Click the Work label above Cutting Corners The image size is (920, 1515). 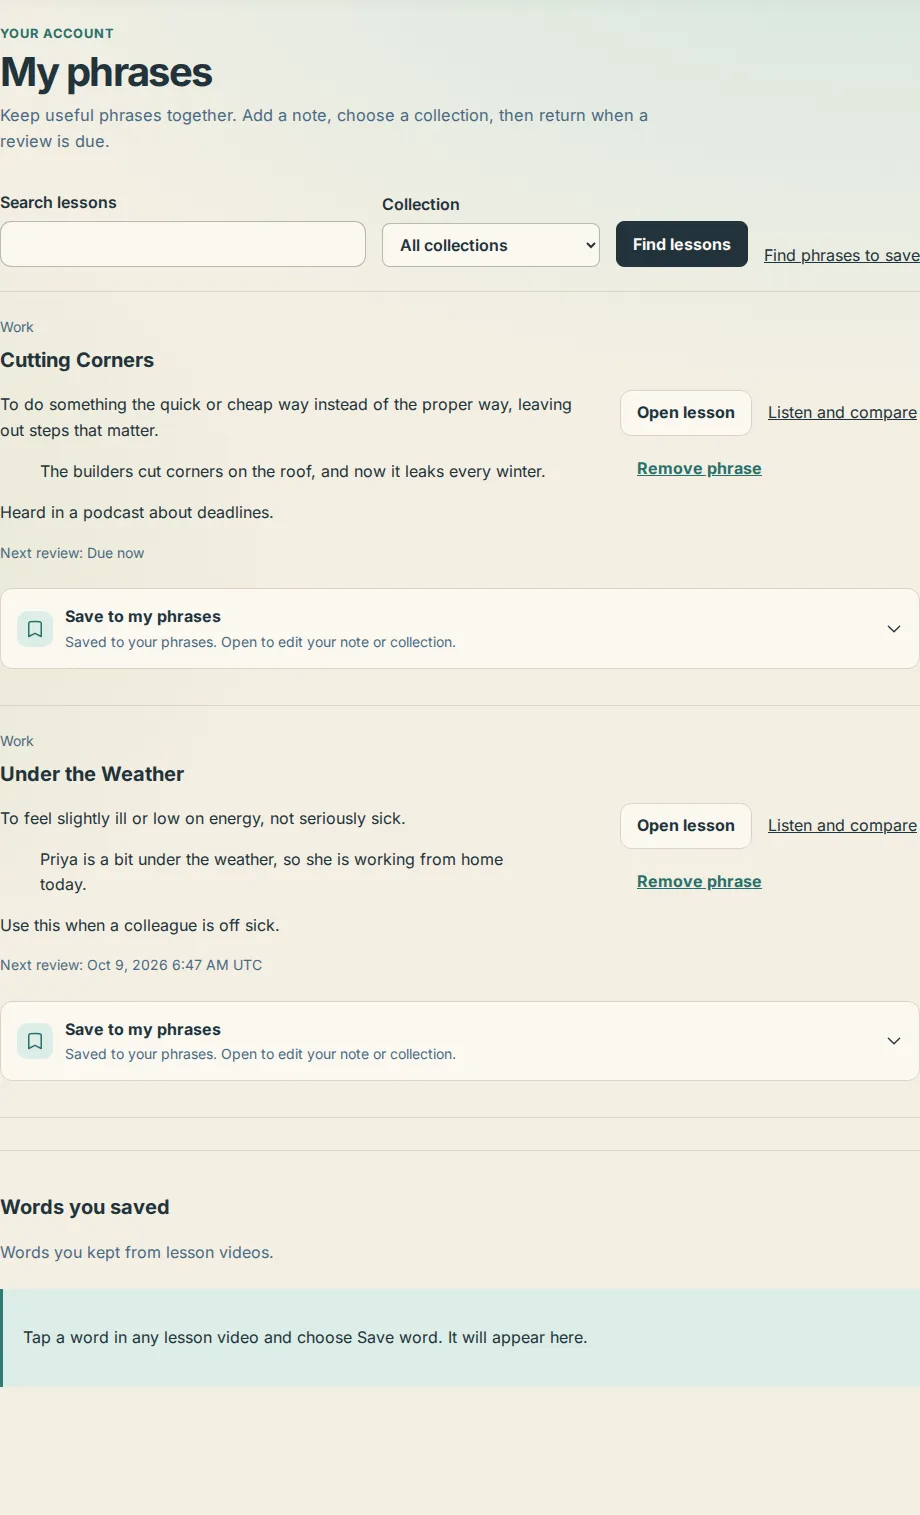tap(17, 327)
